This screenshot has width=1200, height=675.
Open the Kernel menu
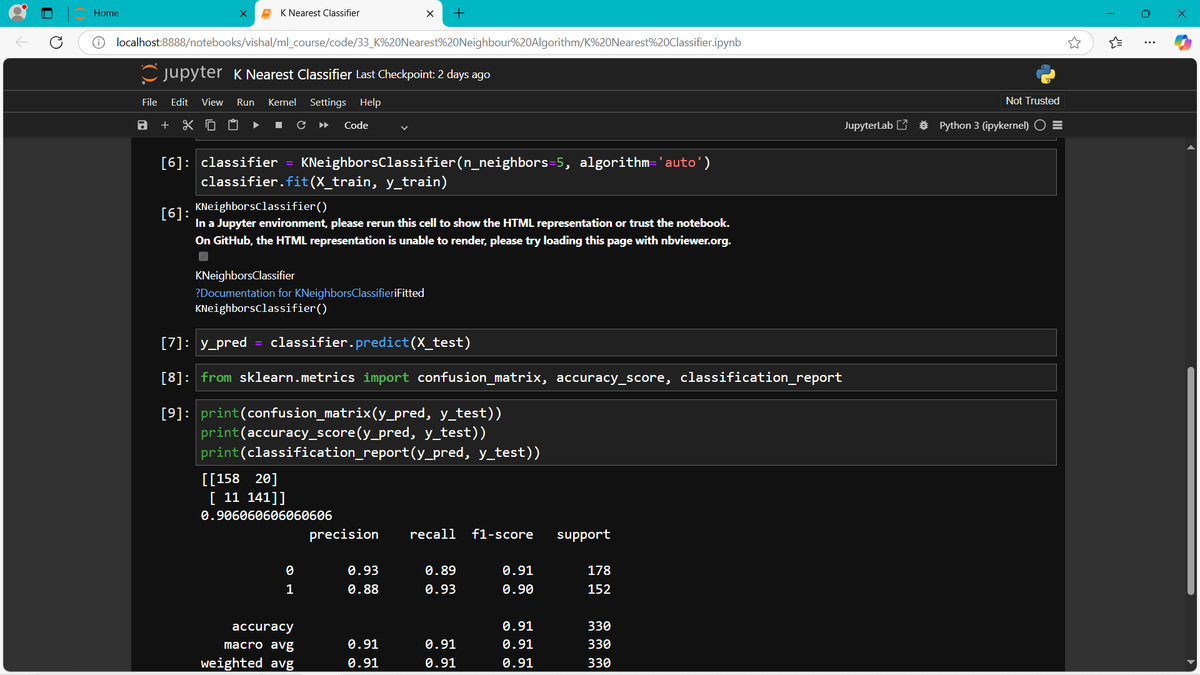pos(282,102)
